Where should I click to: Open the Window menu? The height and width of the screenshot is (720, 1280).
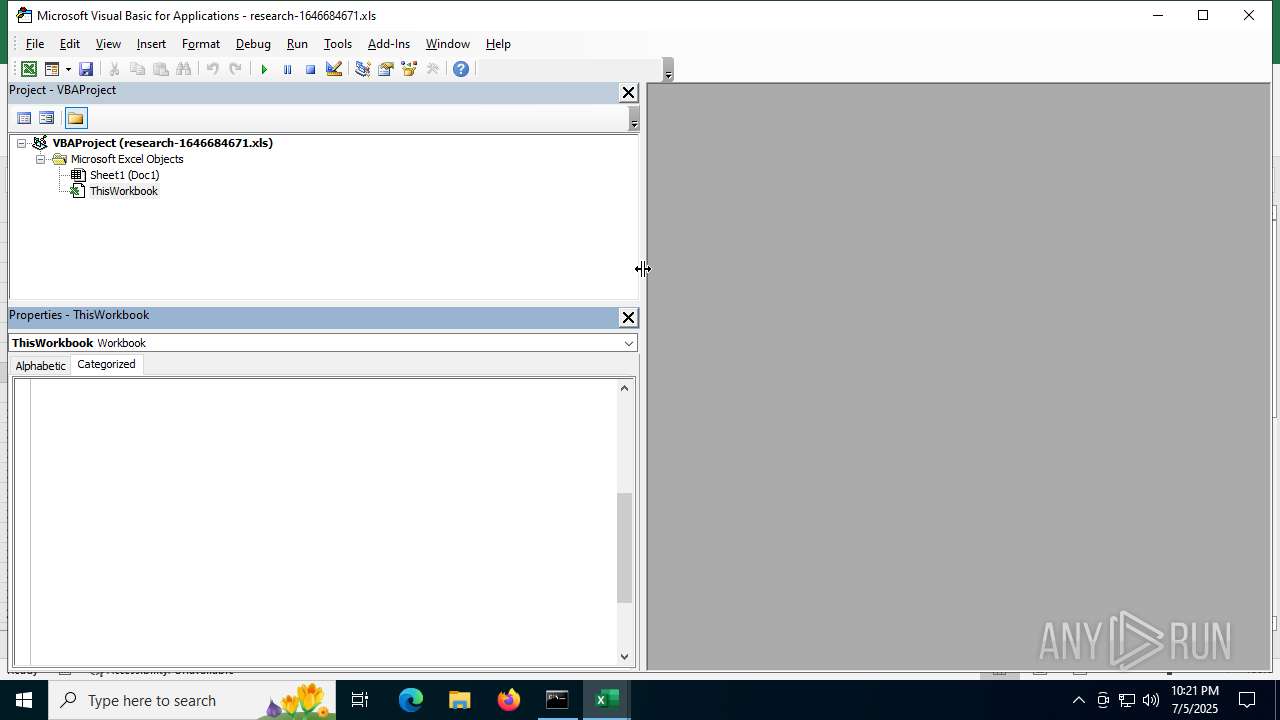(x=448, y=44)
